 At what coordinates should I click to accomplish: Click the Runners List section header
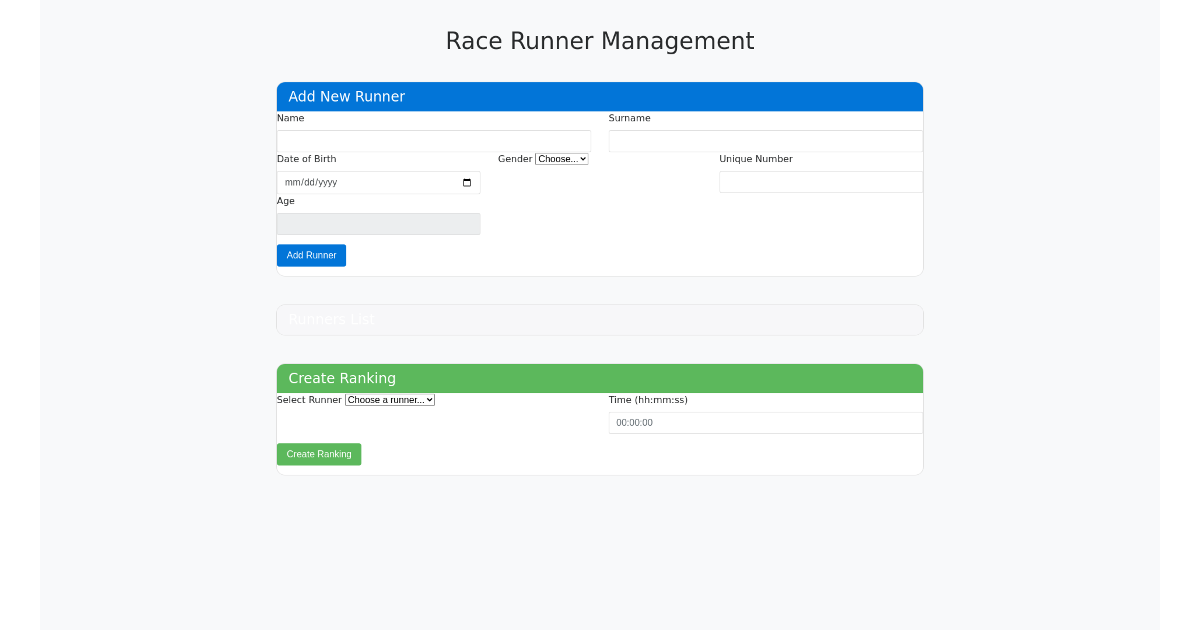tap(331, 319)
